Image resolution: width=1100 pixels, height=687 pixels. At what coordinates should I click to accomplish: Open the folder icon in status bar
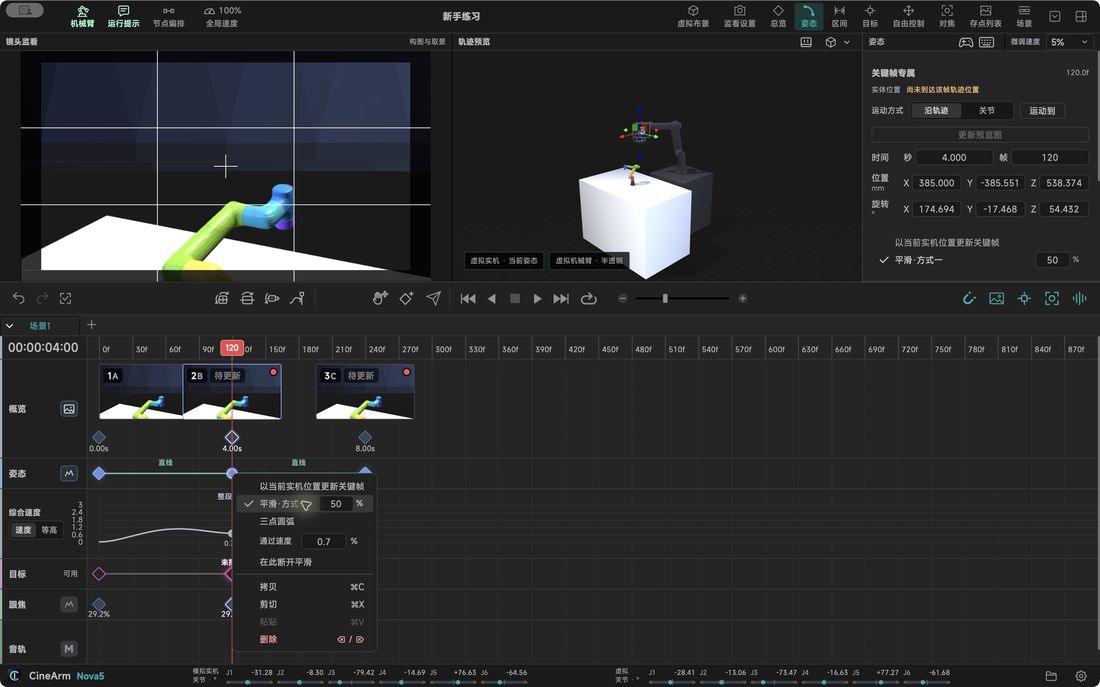(x=1051, y=676)
